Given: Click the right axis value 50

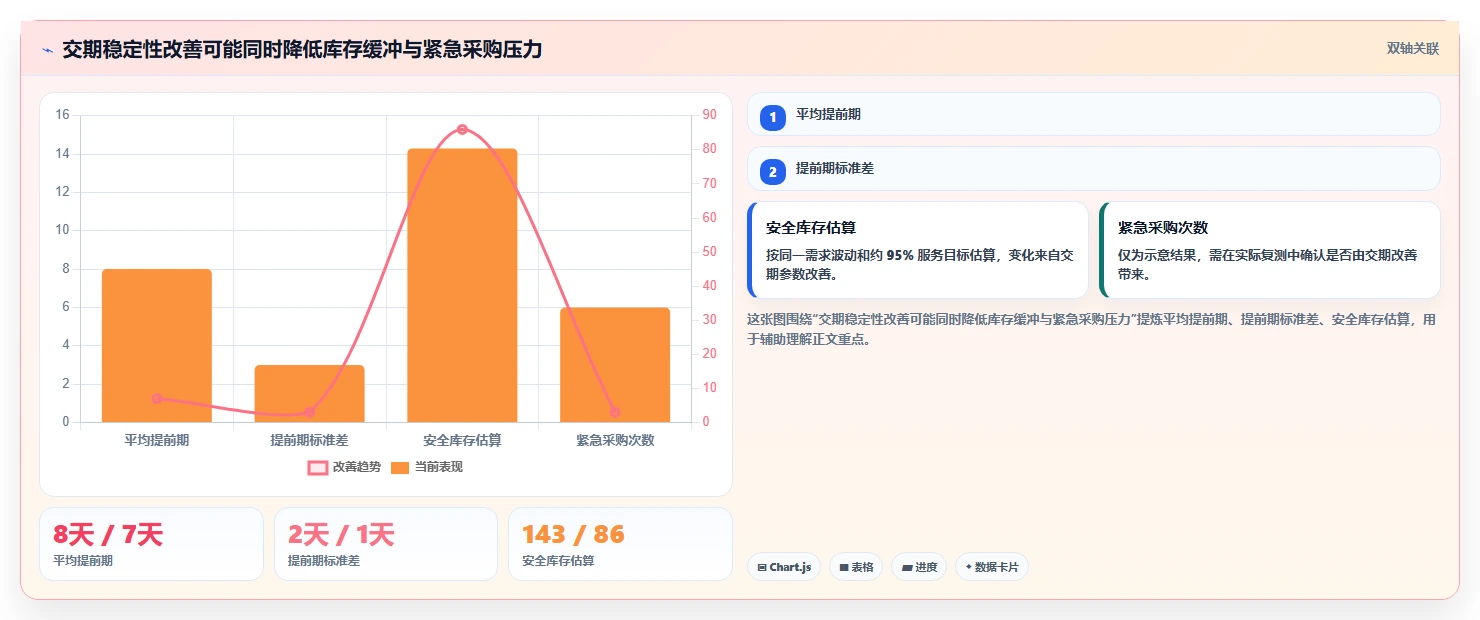Looking at the screenshot, I should point(709,252).
